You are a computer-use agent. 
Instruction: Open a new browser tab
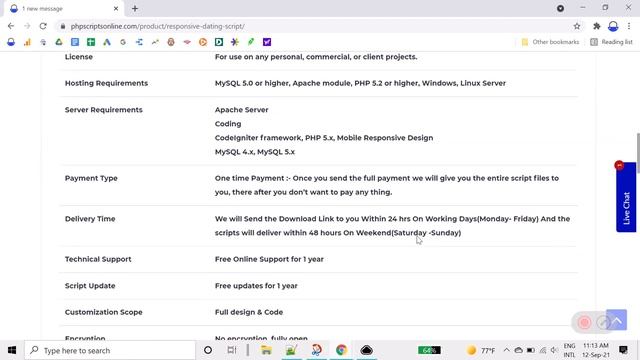tap(135, 9)
